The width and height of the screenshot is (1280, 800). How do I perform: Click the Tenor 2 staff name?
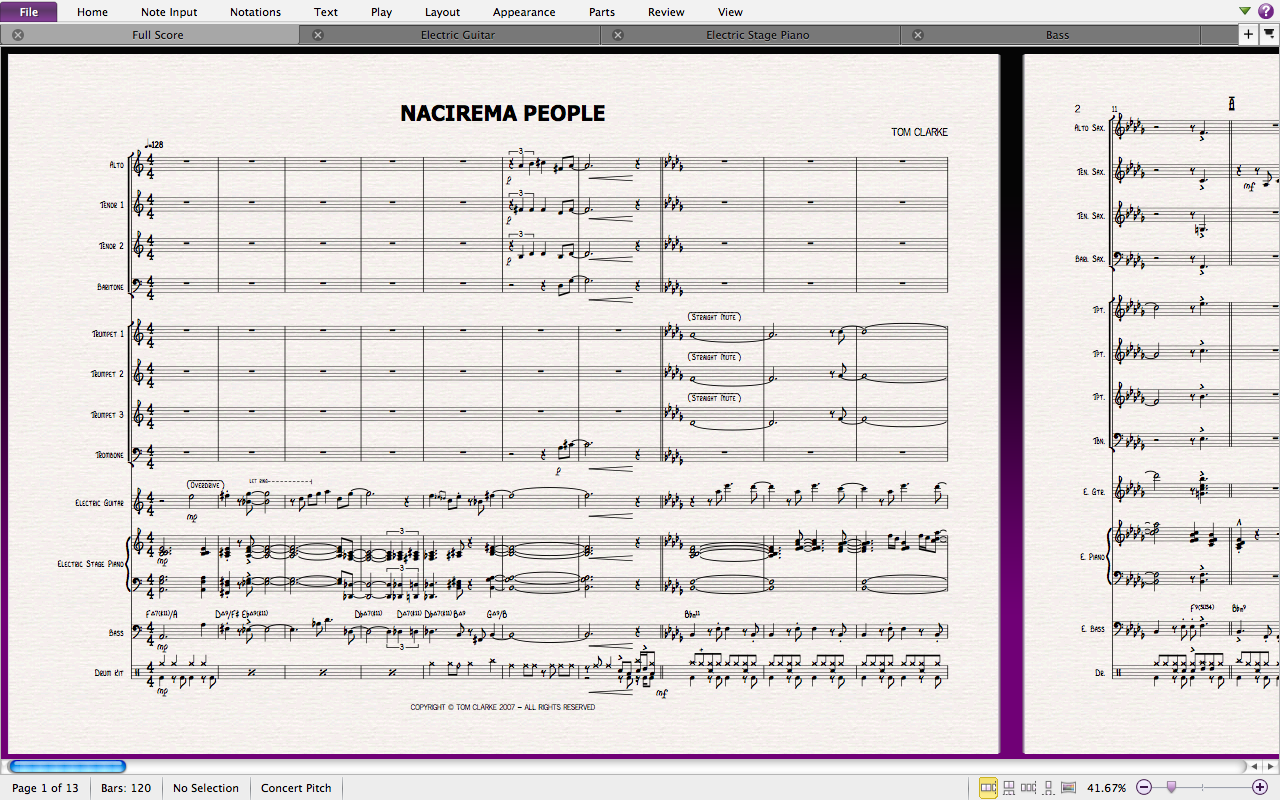(x=111, y=246)
